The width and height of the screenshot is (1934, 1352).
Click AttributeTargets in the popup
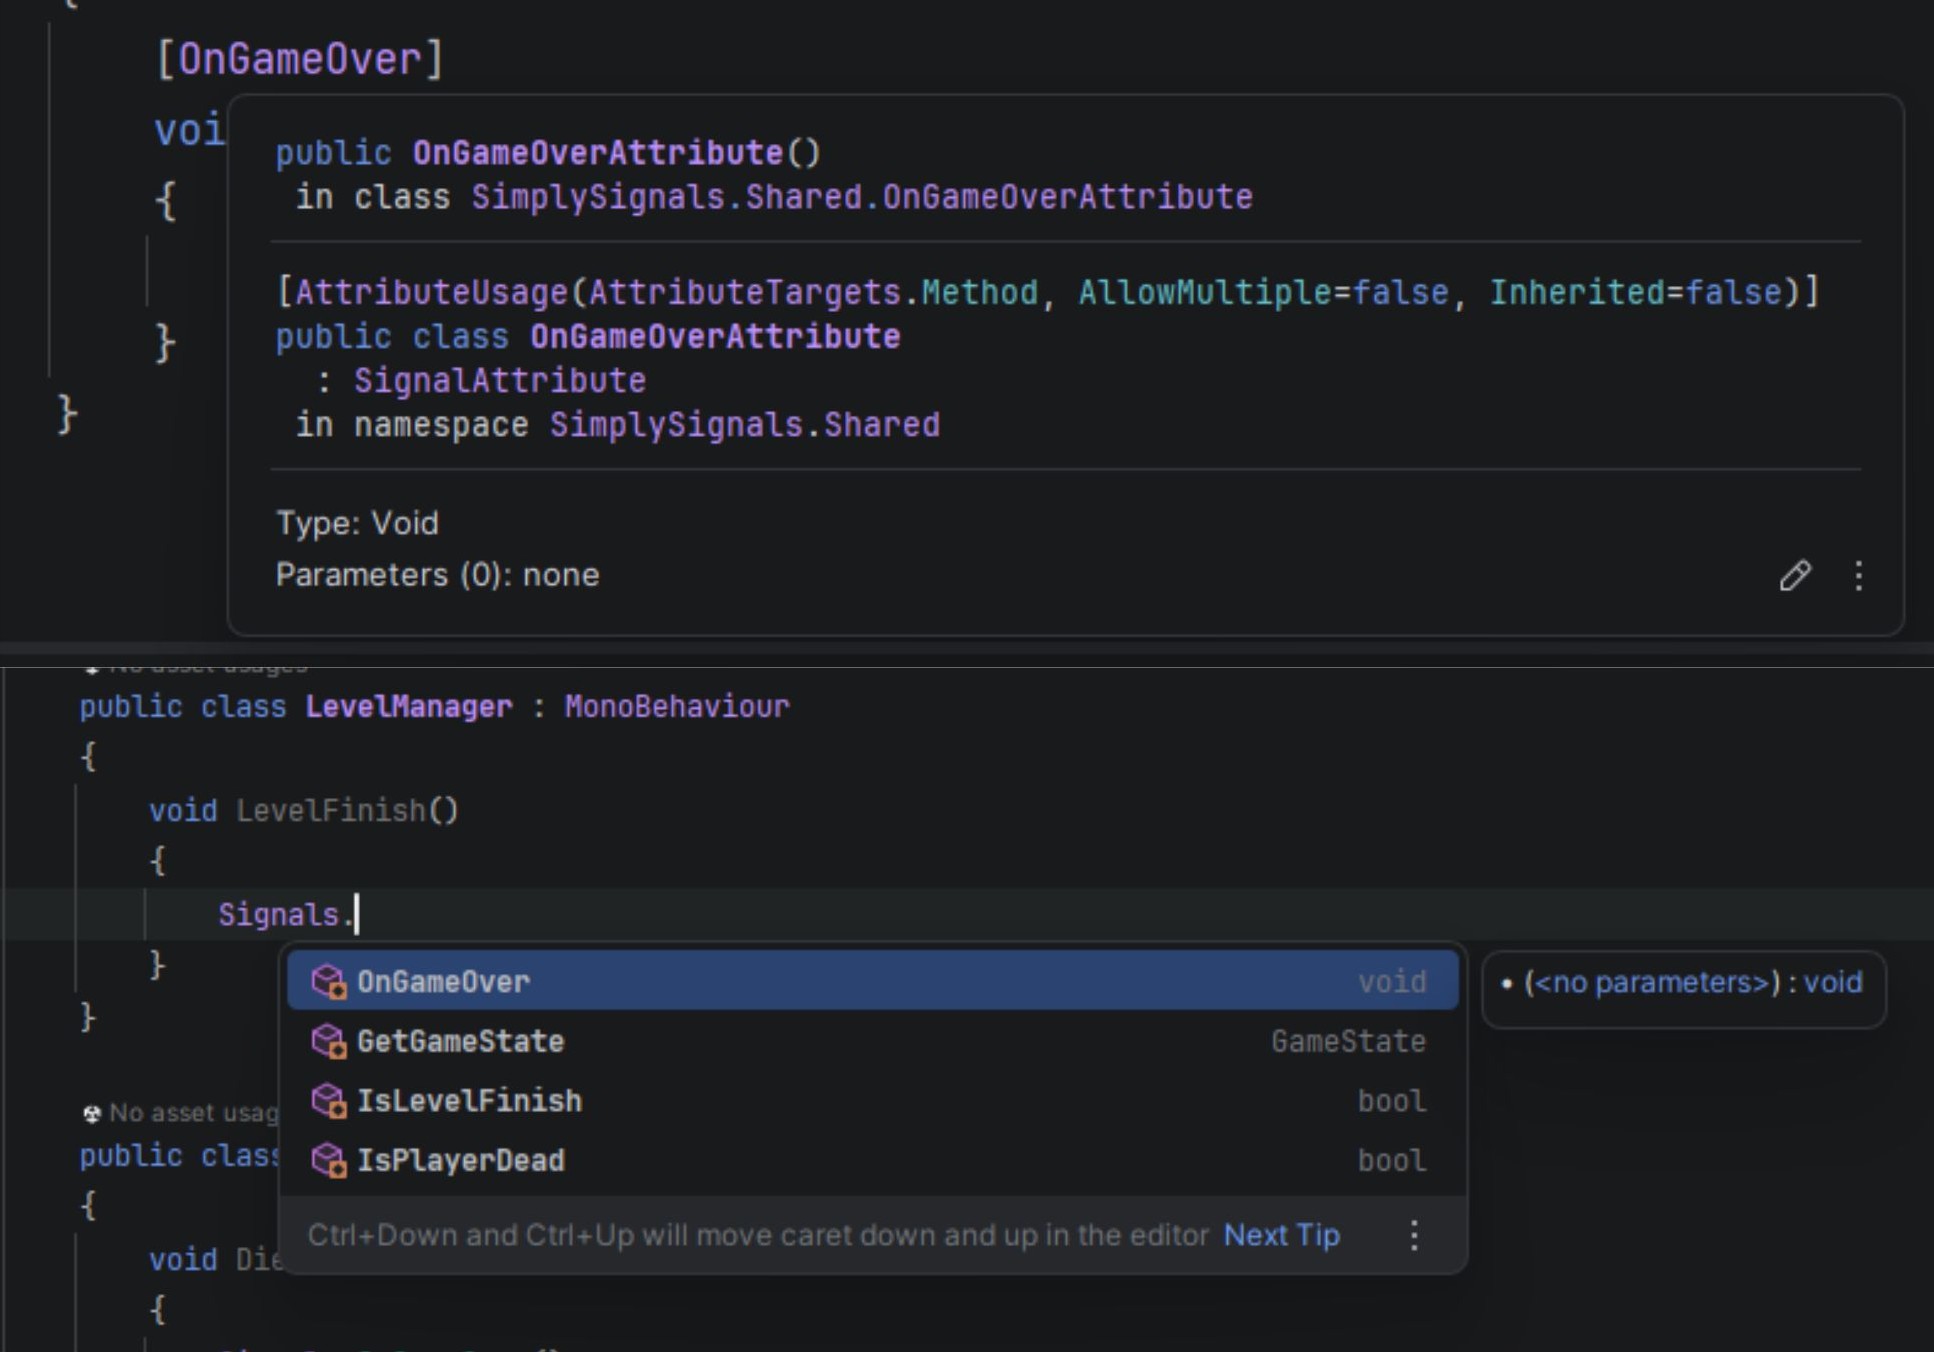pos(745,293)
